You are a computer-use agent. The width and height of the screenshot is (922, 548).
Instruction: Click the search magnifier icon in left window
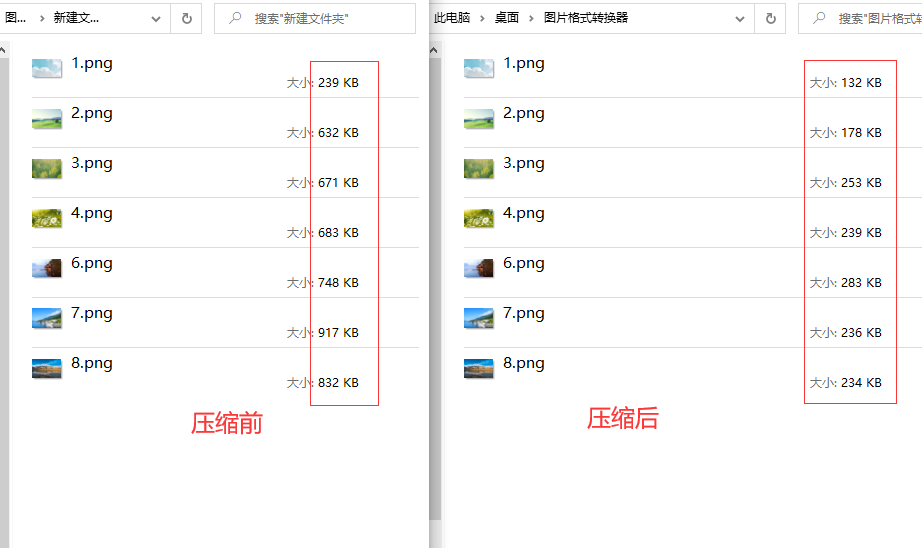click(x=235, y=18)
